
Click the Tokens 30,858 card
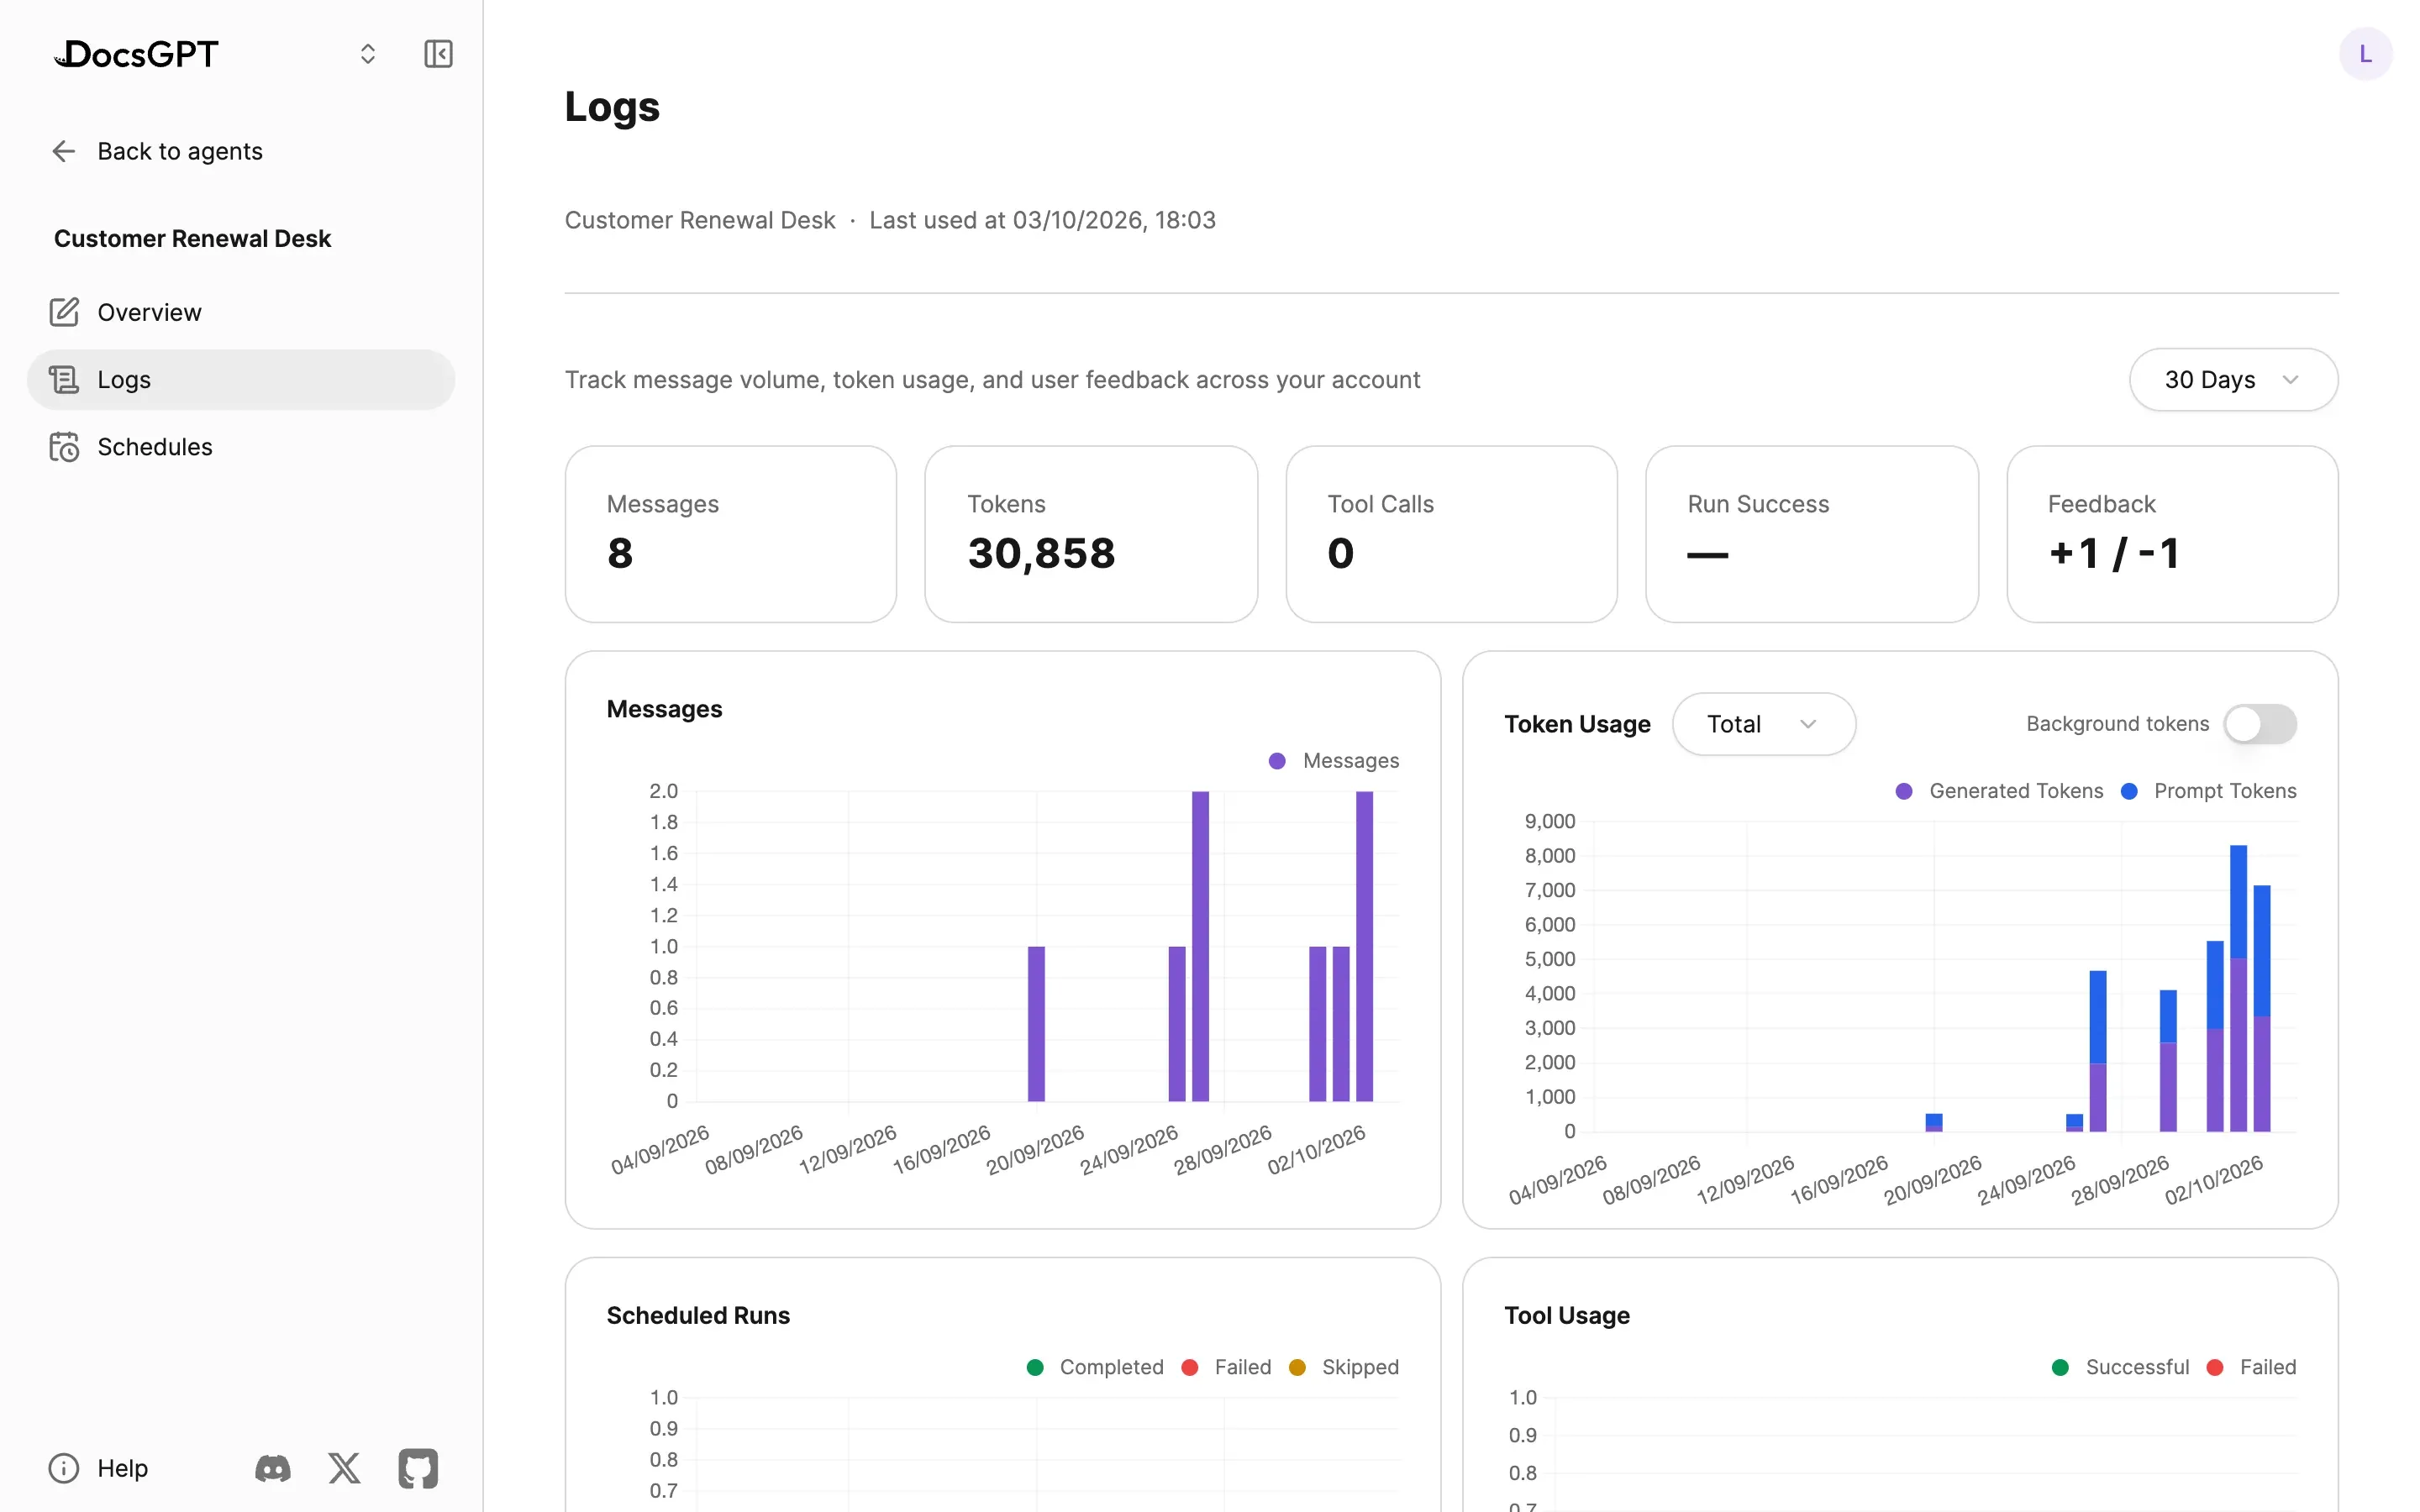[x=1091, y=534]
